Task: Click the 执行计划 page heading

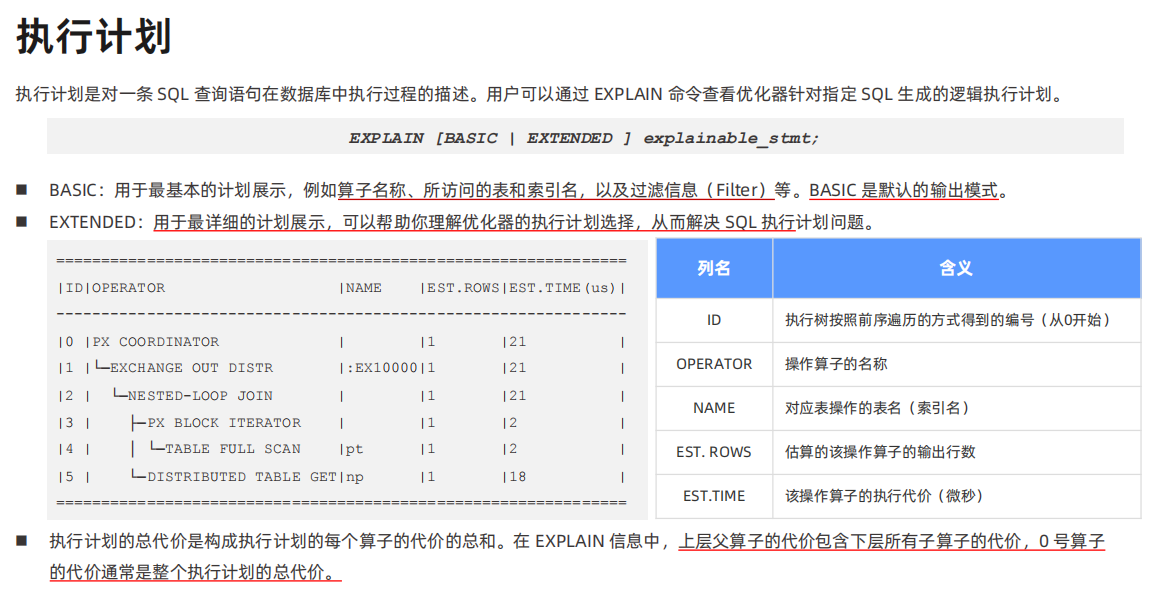Action: point(94,37)
